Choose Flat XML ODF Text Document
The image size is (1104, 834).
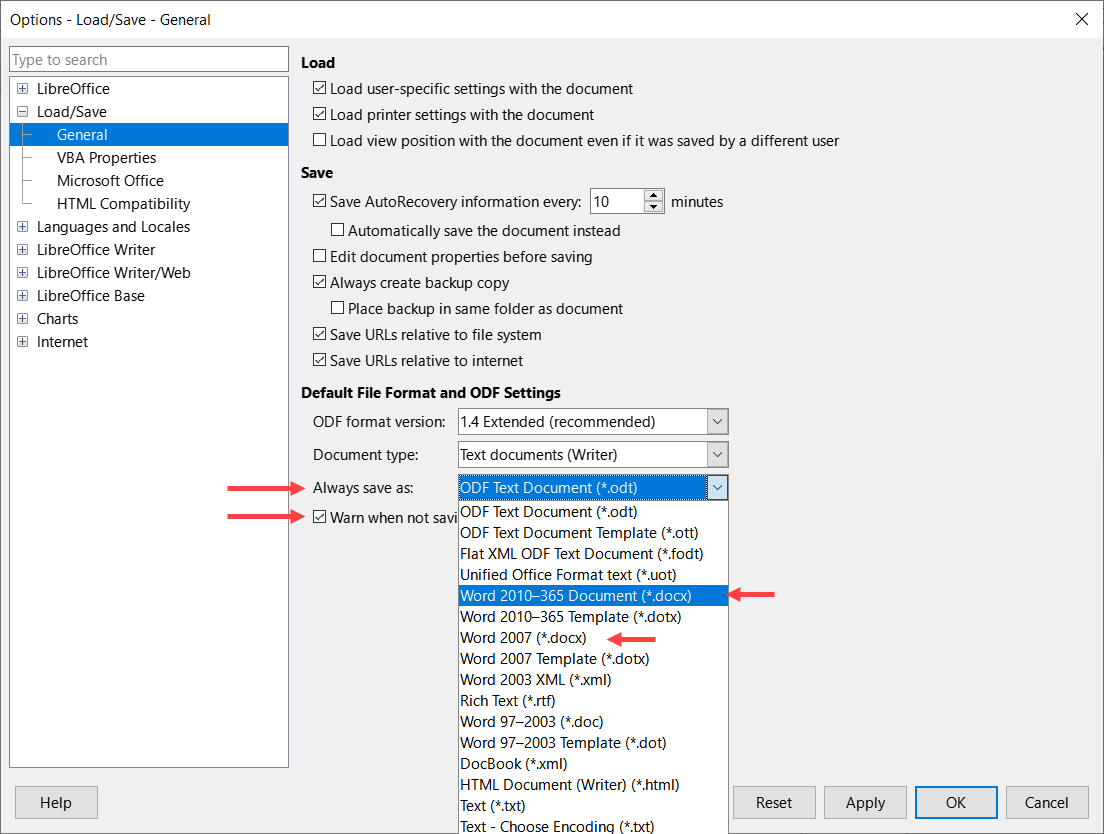[593, 554]
